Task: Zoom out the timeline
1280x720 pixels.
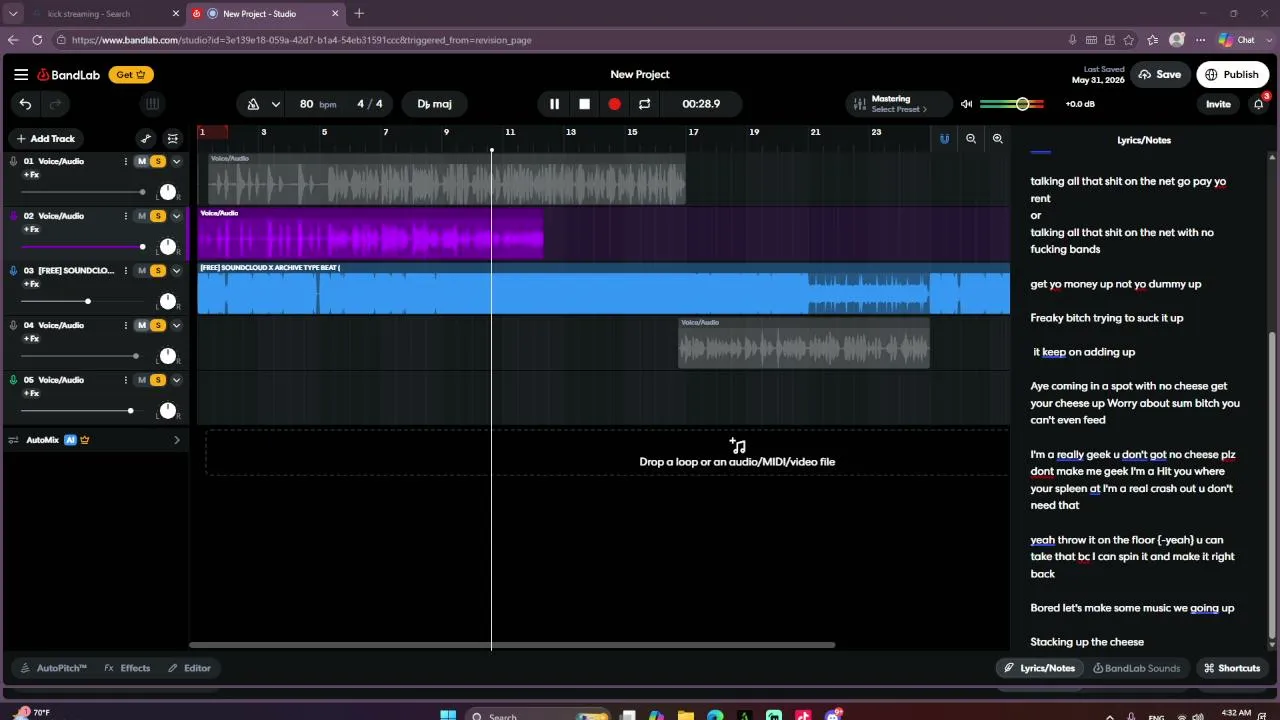Action: click(x=971, y=139)
